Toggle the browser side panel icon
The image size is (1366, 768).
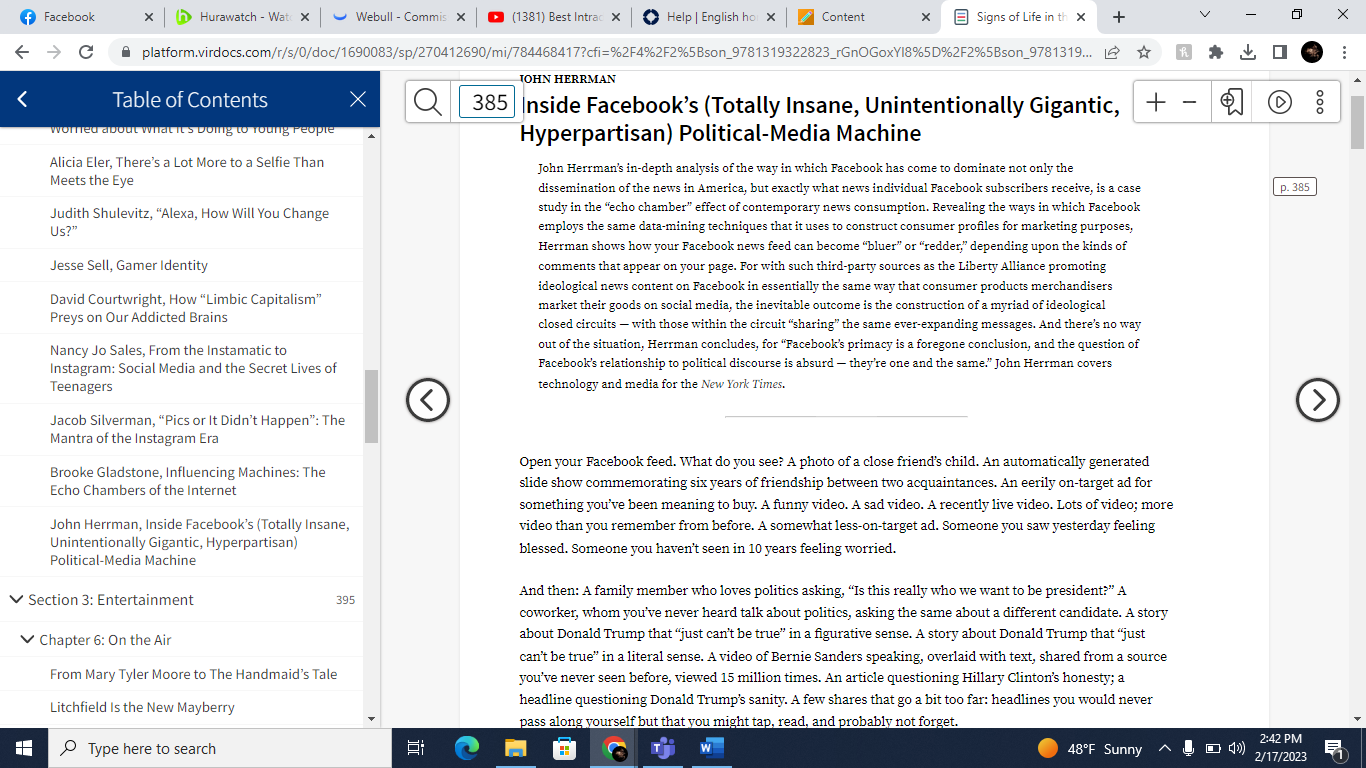click(1280, 52)
